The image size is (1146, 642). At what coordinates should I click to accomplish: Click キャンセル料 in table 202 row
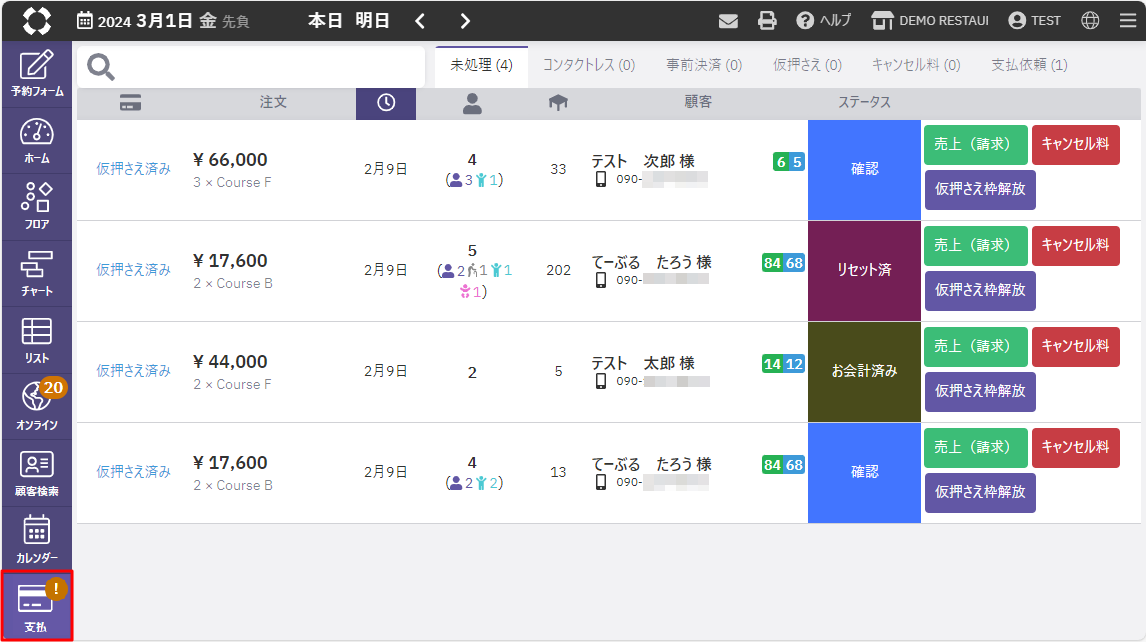coord(1075,246)
